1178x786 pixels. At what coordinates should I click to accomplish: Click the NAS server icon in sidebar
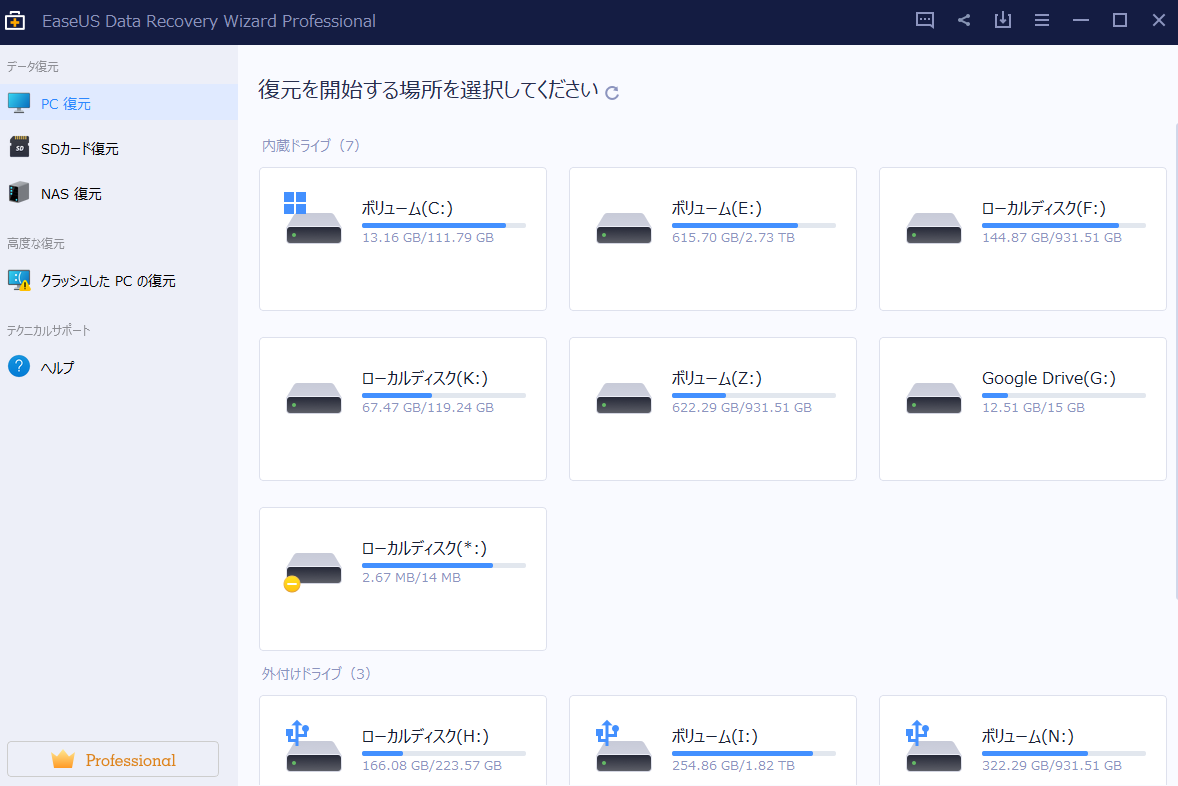click(x=19, y=192)
